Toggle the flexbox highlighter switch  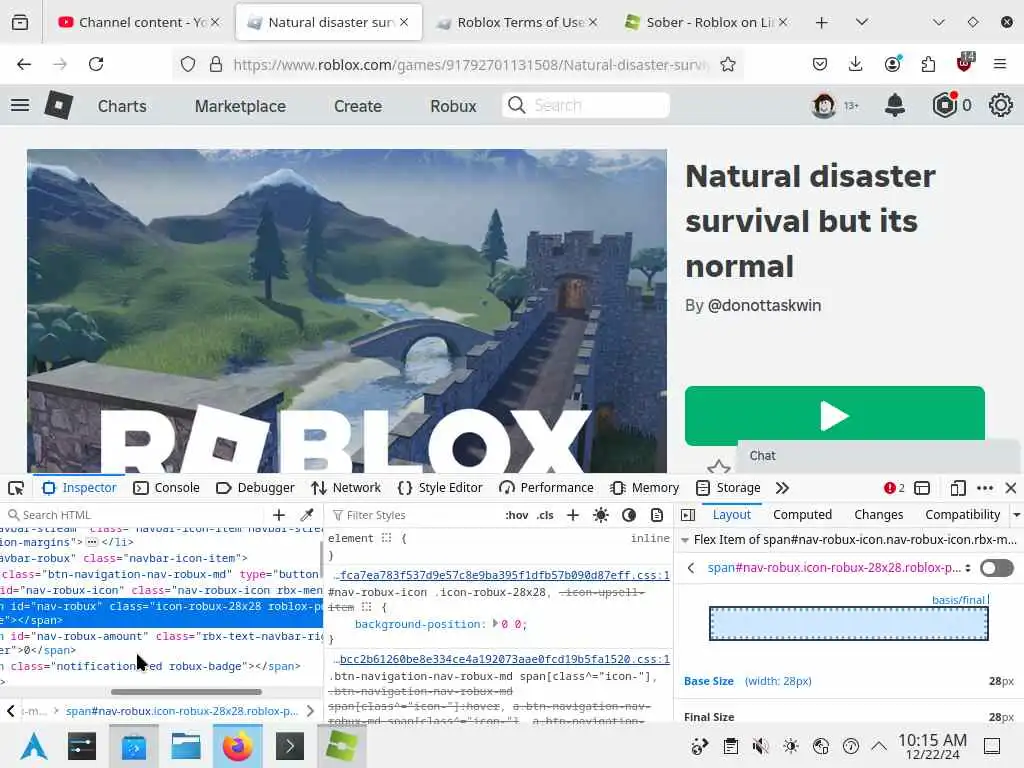997,568
